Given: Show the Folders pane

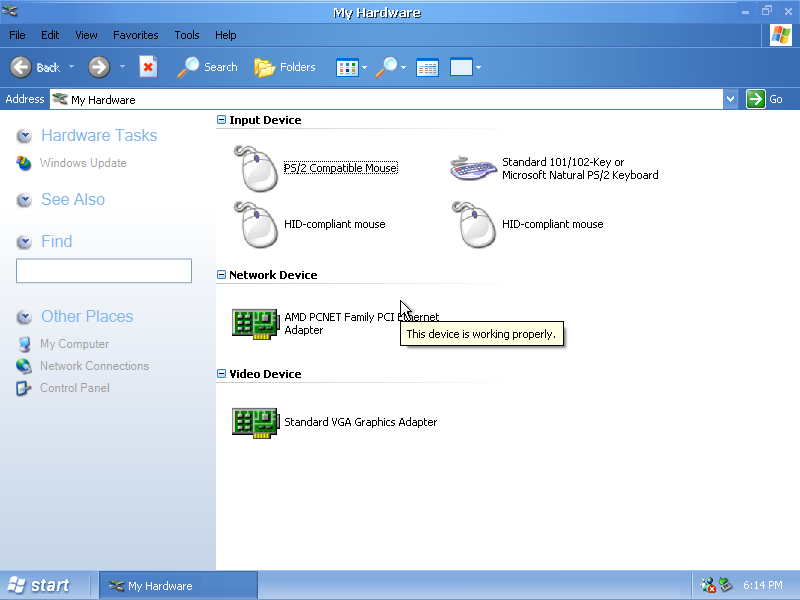Looking at the screenshot, I should click(x=285, y=67).
